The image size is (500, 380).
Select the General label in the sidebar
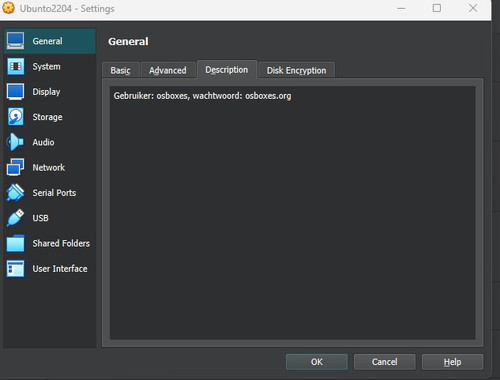[x=47, y=41]
